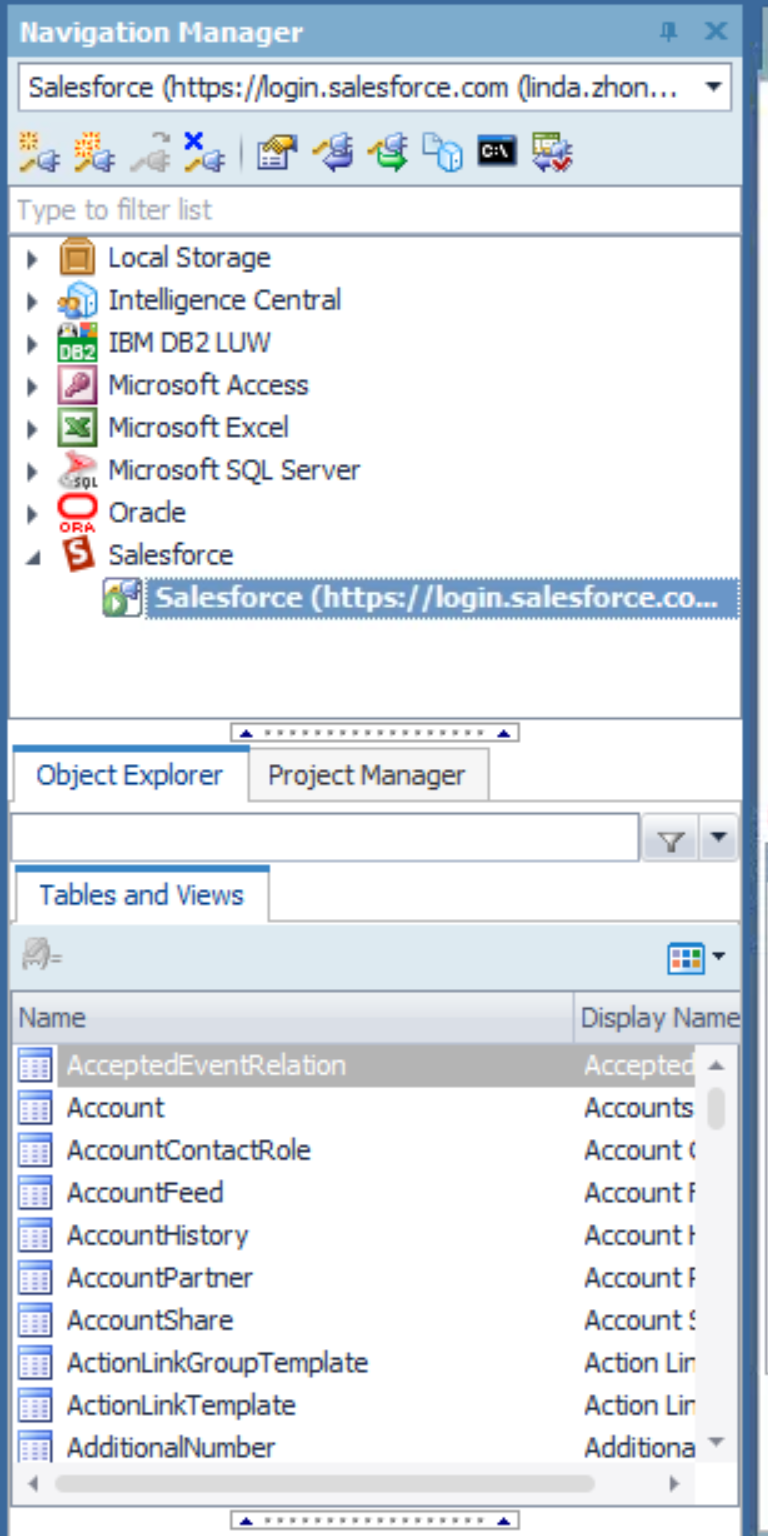Click the grayed-out reconnect plug icon
The height and width of the screenshot is (1536, 768).
pos(151,152)
